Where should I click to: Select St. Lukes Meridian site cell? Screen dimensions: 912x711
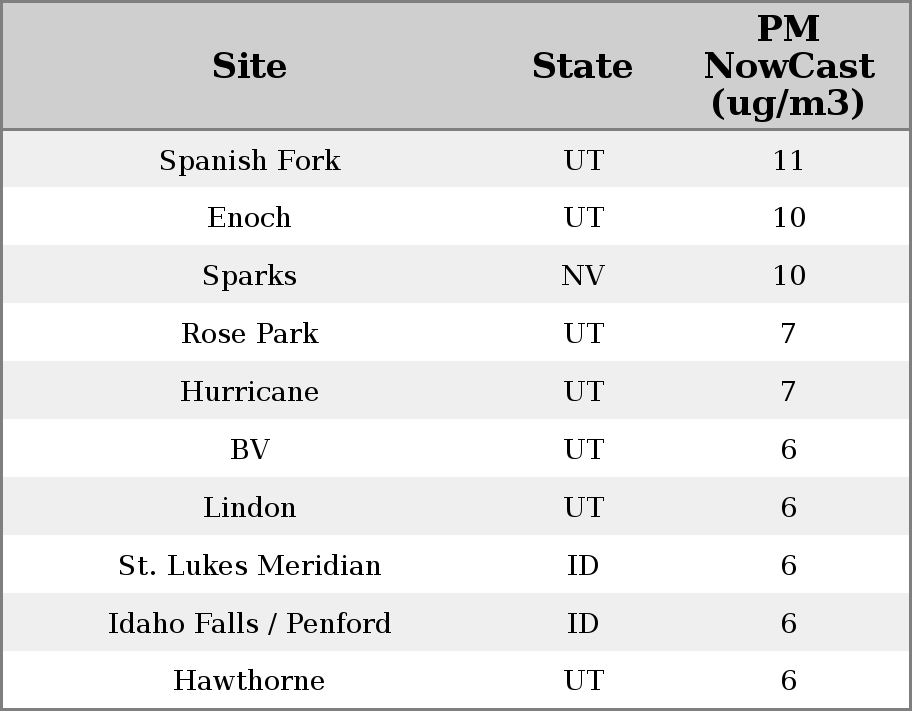tap(249, 566)
